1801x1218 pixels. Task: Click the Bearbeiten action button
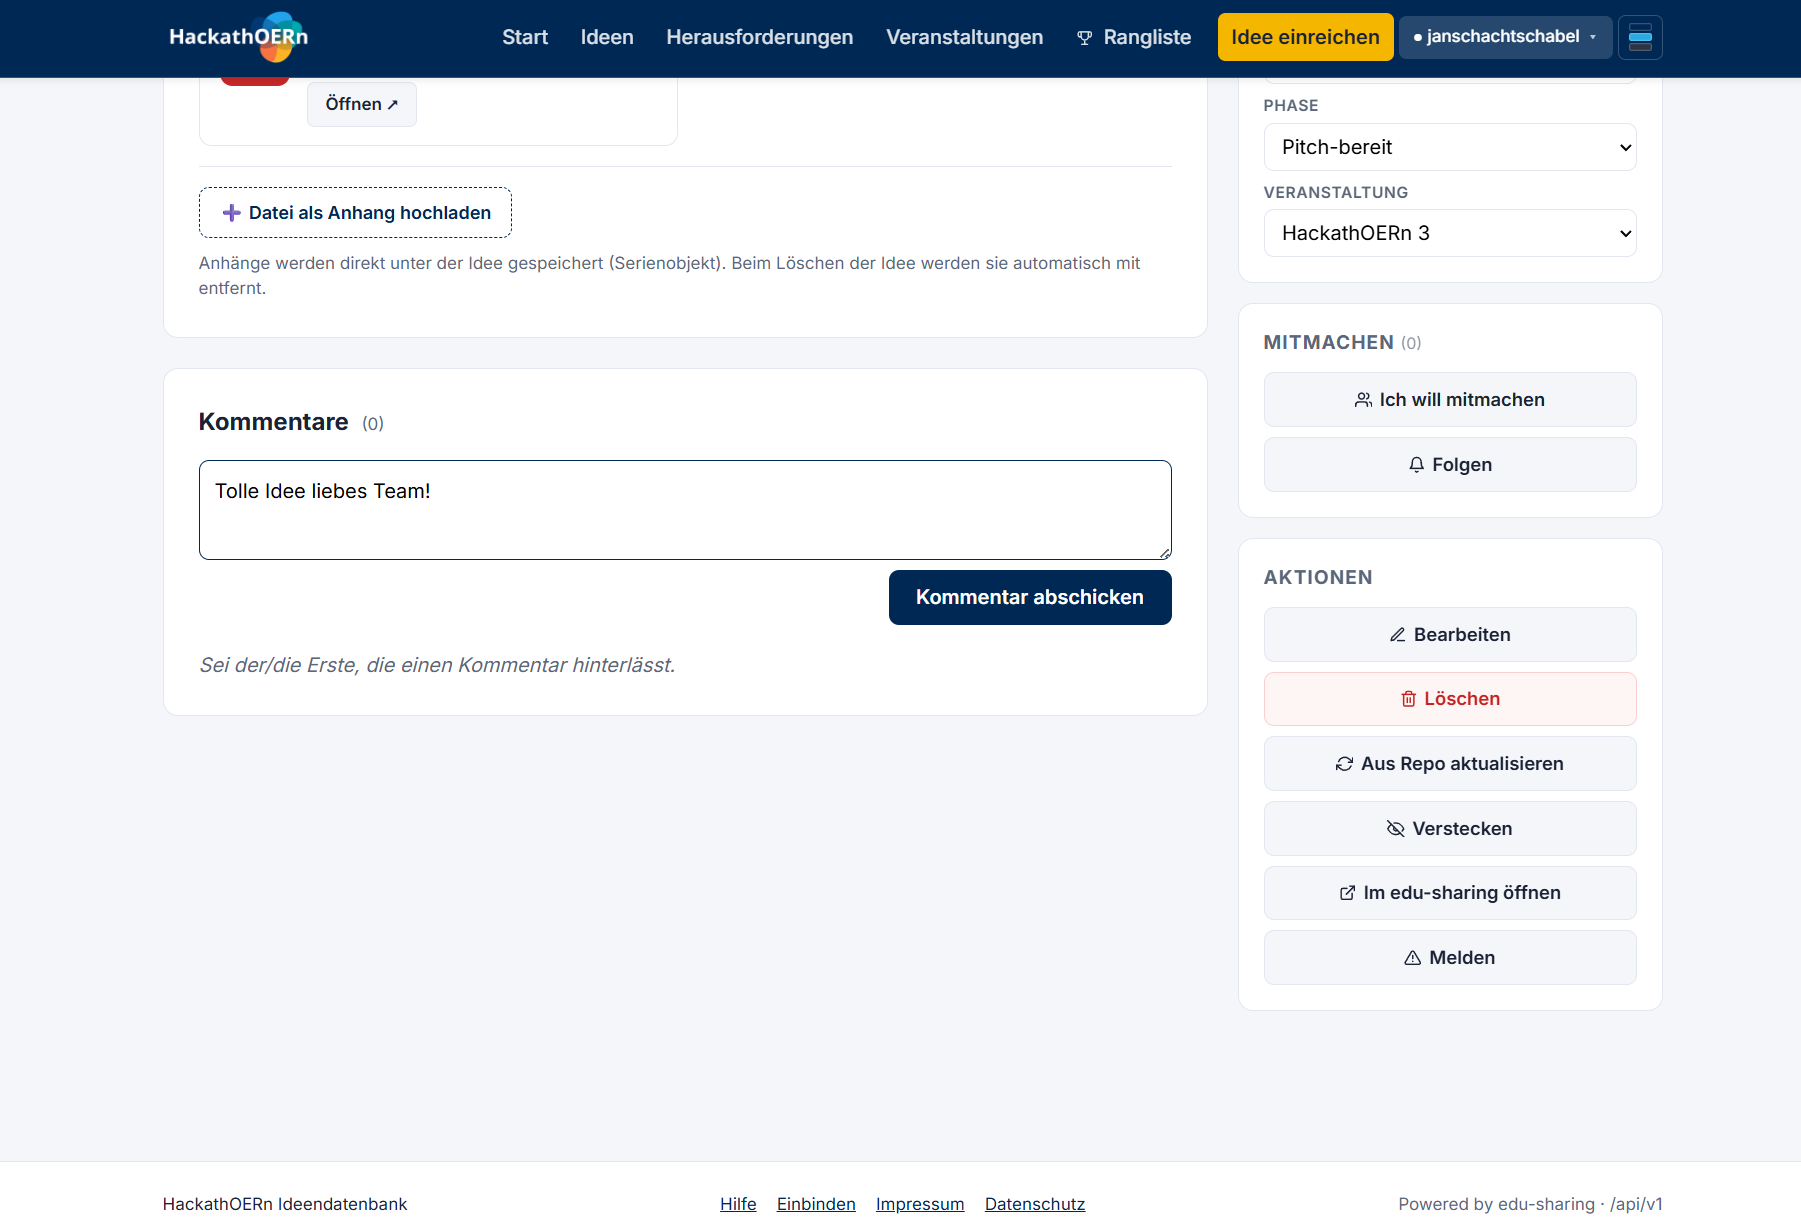1450,635
